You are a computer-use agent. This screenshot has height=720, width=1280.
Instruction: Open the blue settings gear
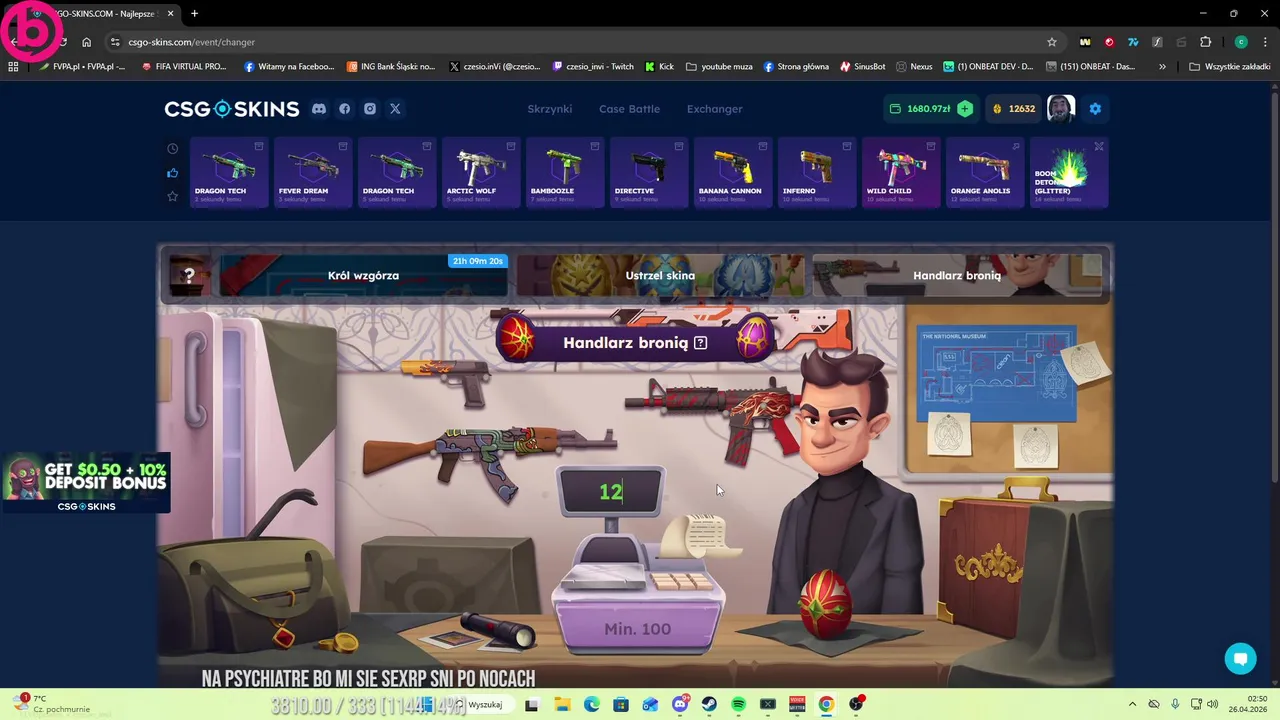coord(1095,109)
